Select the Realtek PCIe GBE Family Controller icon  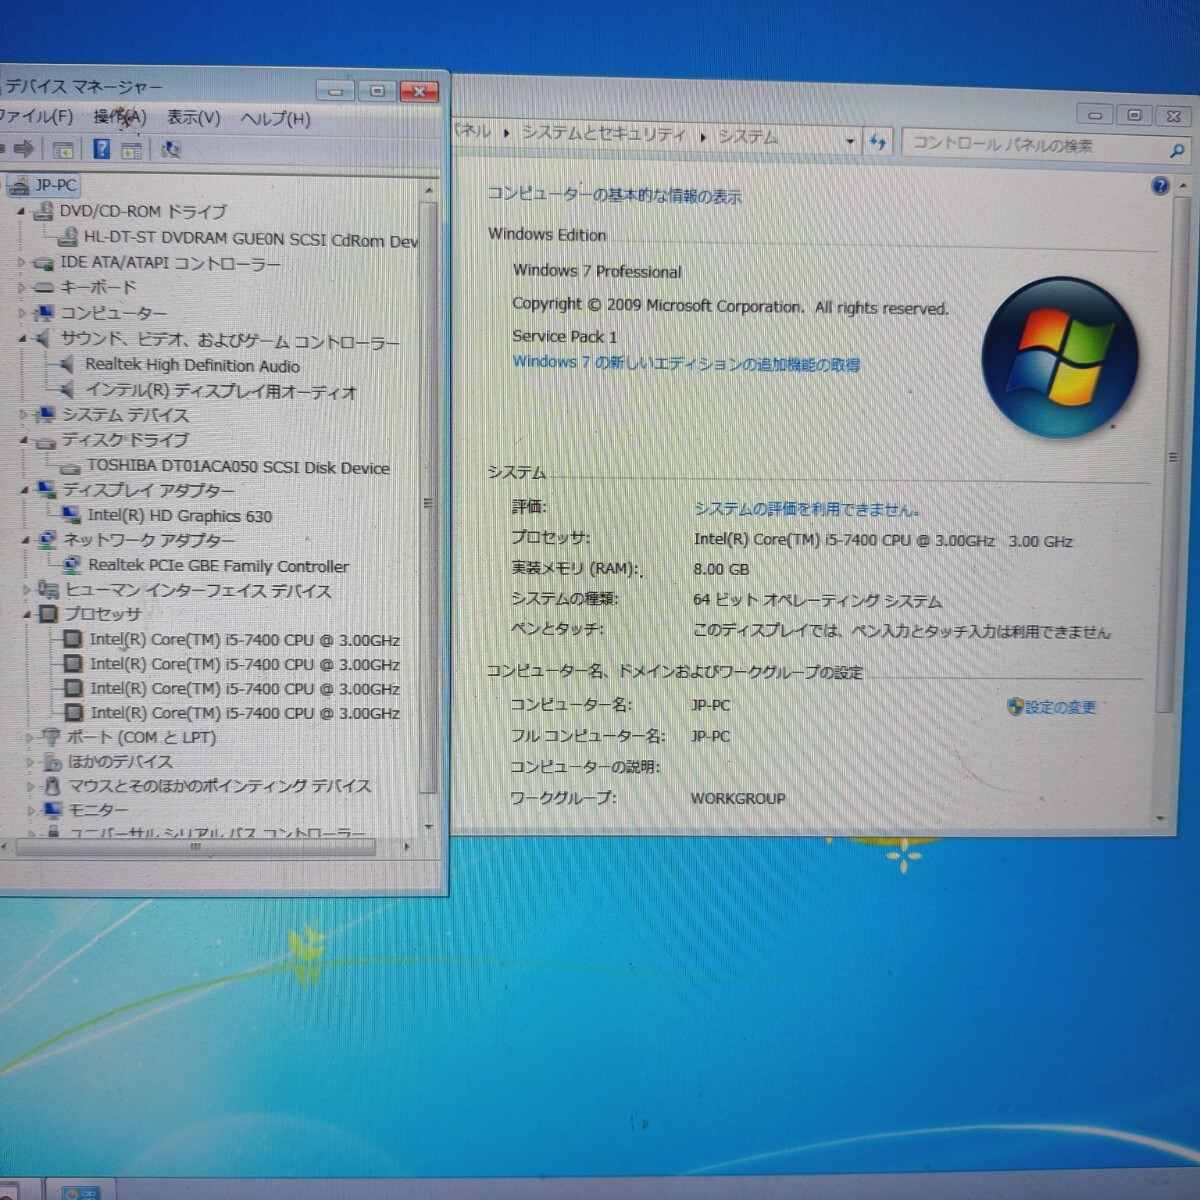(72, 565)
